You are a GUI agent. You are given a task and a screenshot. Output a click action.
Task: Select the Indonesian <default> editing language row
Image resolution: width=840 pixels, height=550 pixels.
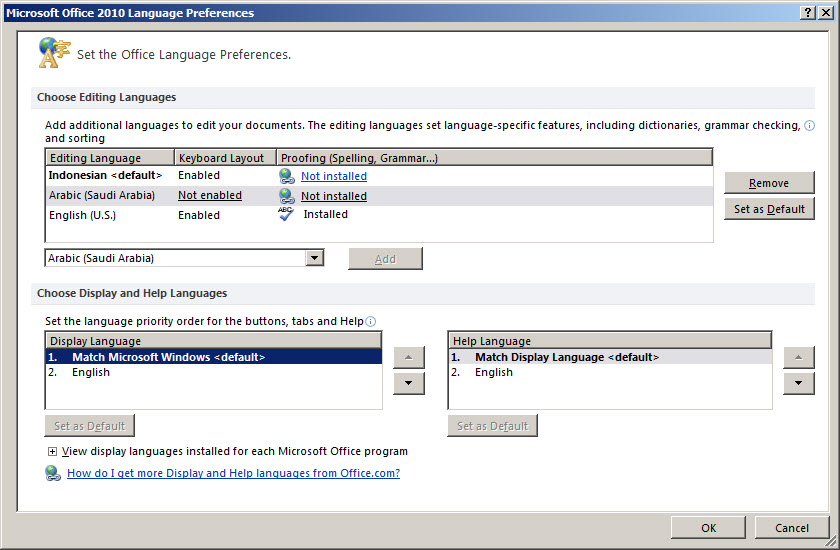(x=379, y=176)
